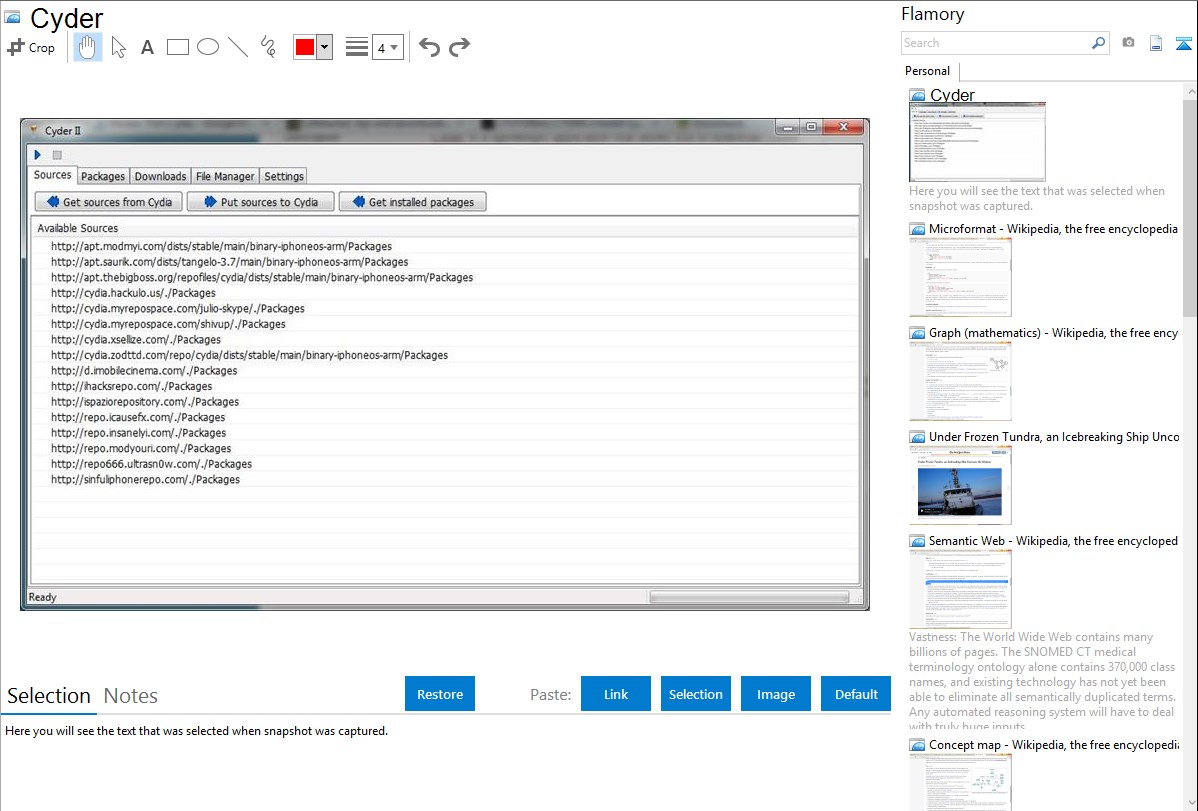
Task: Pick the ellipse drawing tool
Action: [208, 47]
